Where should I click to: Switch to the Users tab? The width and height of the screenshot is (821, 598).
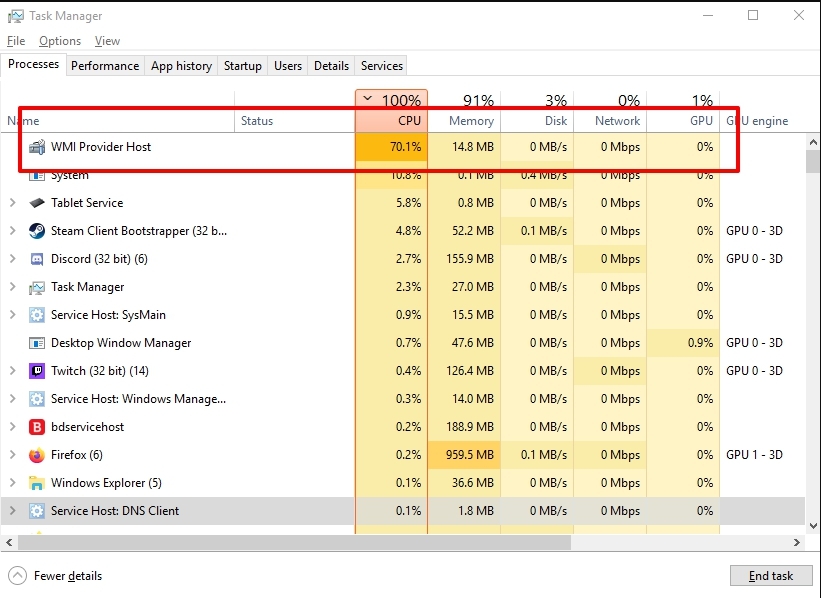pos(288,66)
